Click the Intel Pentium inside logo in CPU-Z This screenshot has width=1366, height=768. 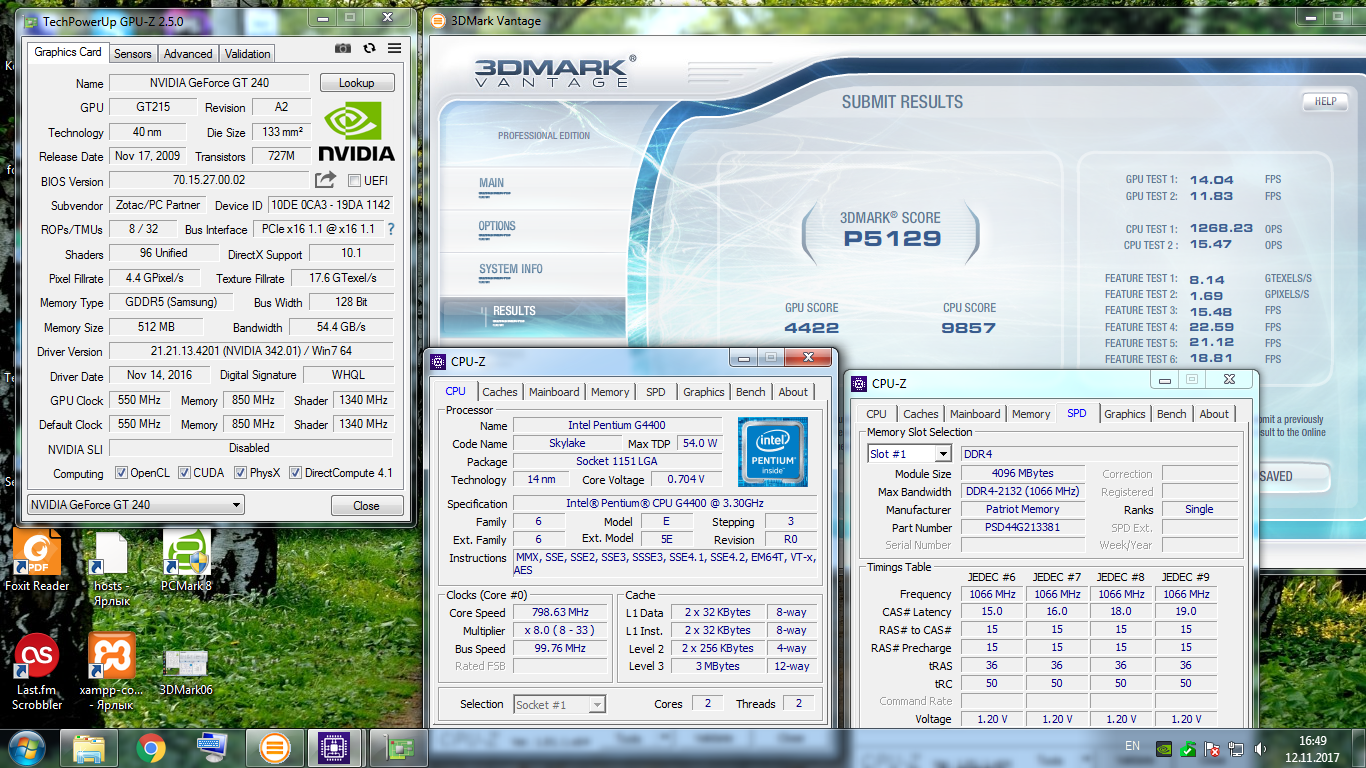(x=773, y=452)
